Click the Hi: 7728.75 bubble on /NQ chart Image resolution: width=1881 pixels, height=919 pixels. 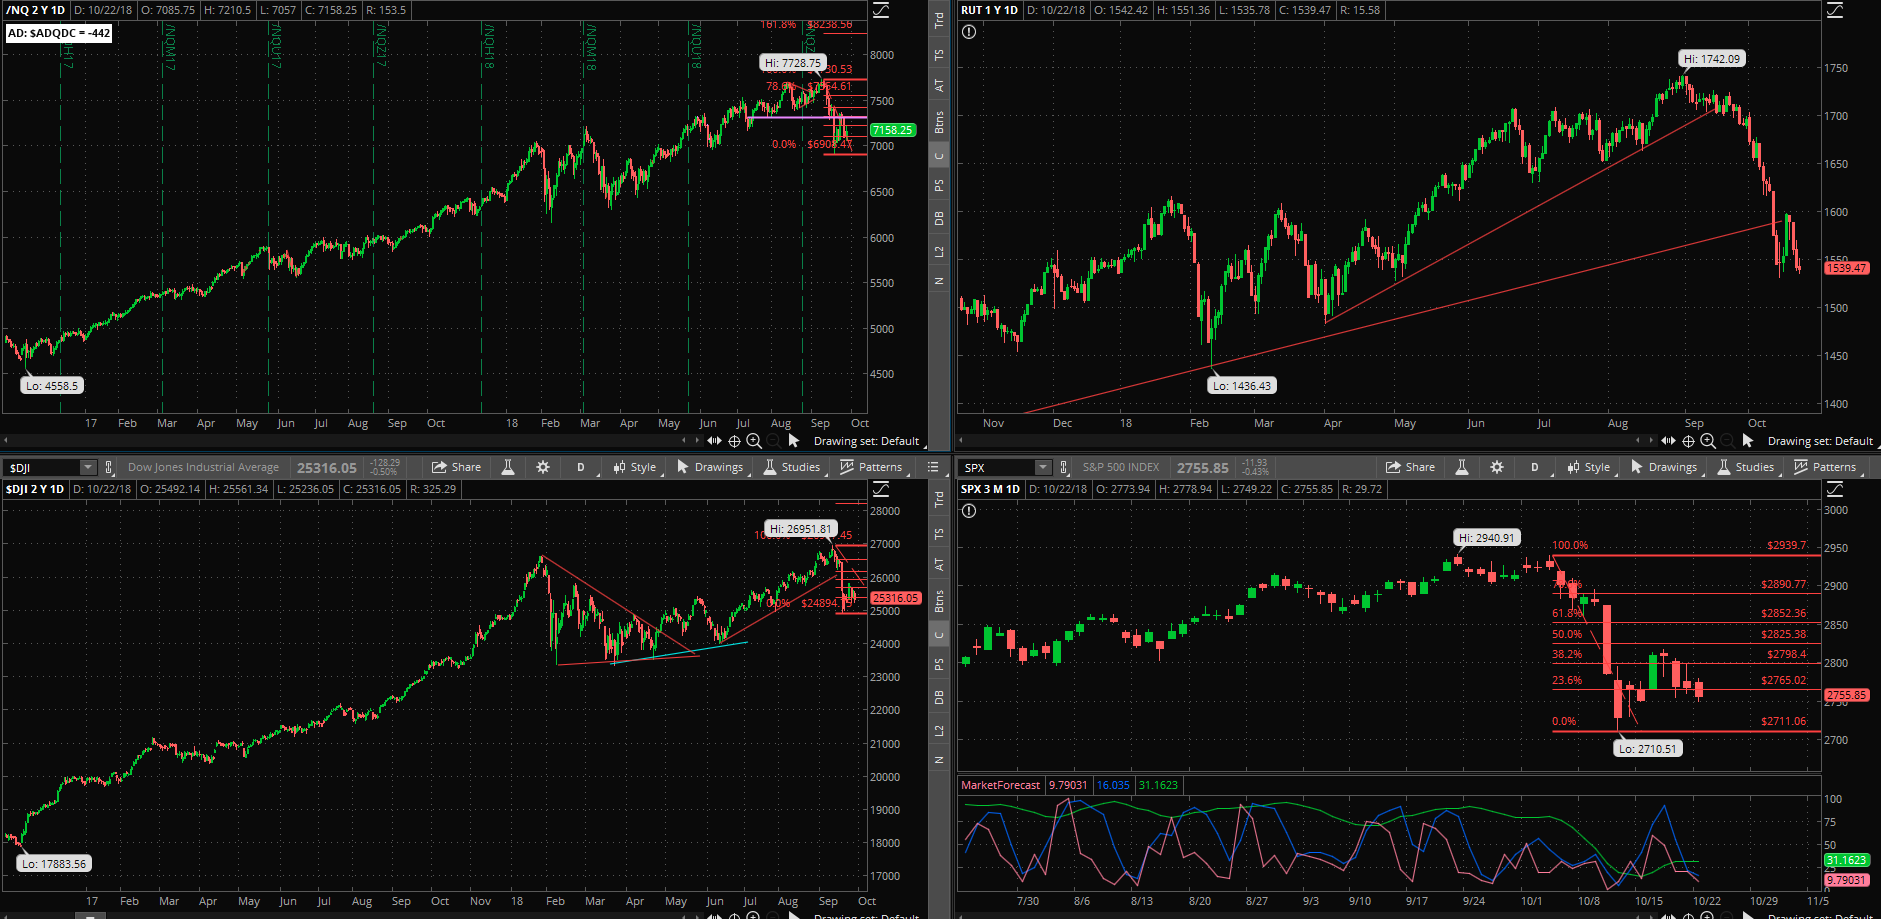[792, 63]
